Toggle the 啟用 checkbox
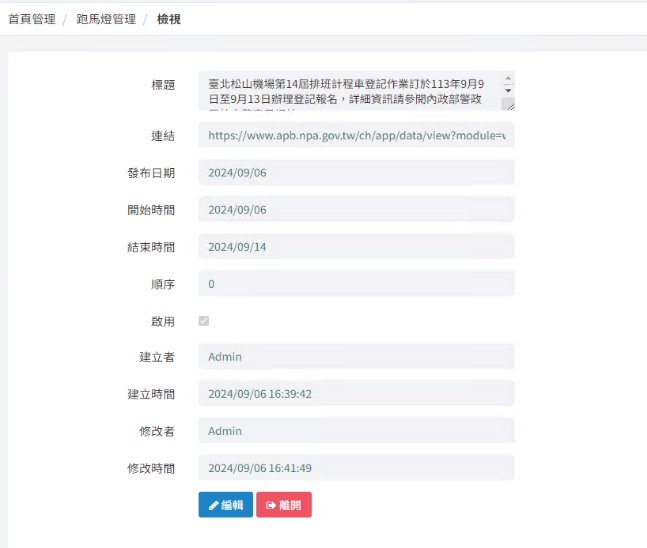 (204, 321)
